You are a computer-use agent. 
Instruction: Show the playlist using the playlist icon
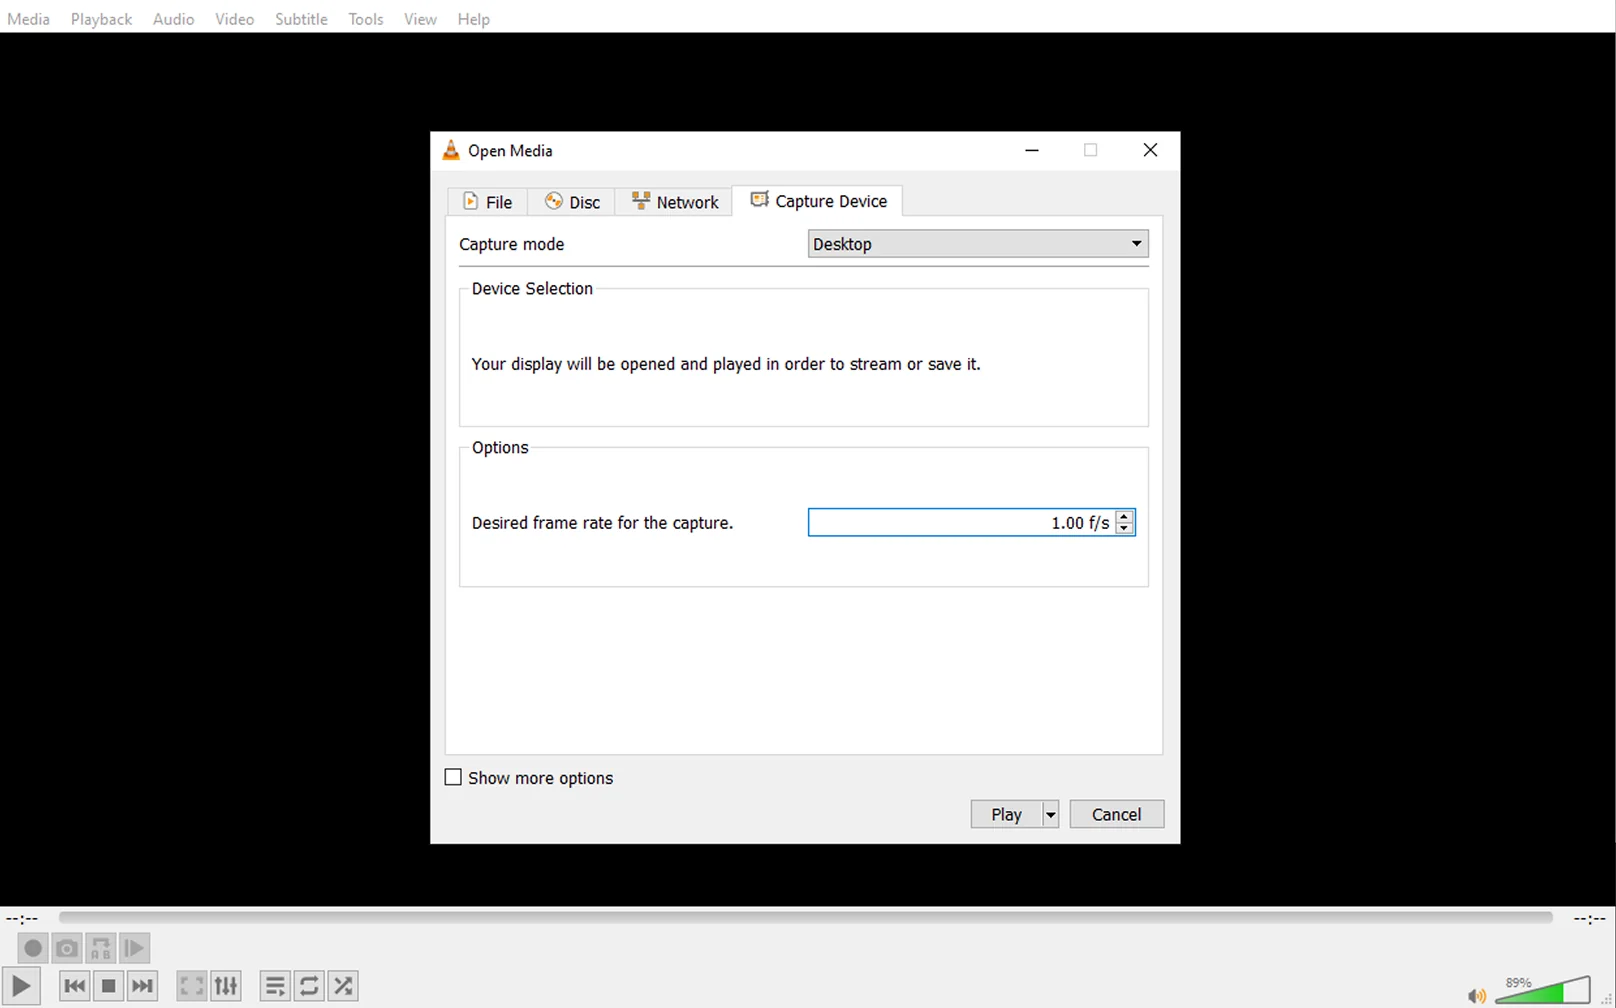[275, 986]
